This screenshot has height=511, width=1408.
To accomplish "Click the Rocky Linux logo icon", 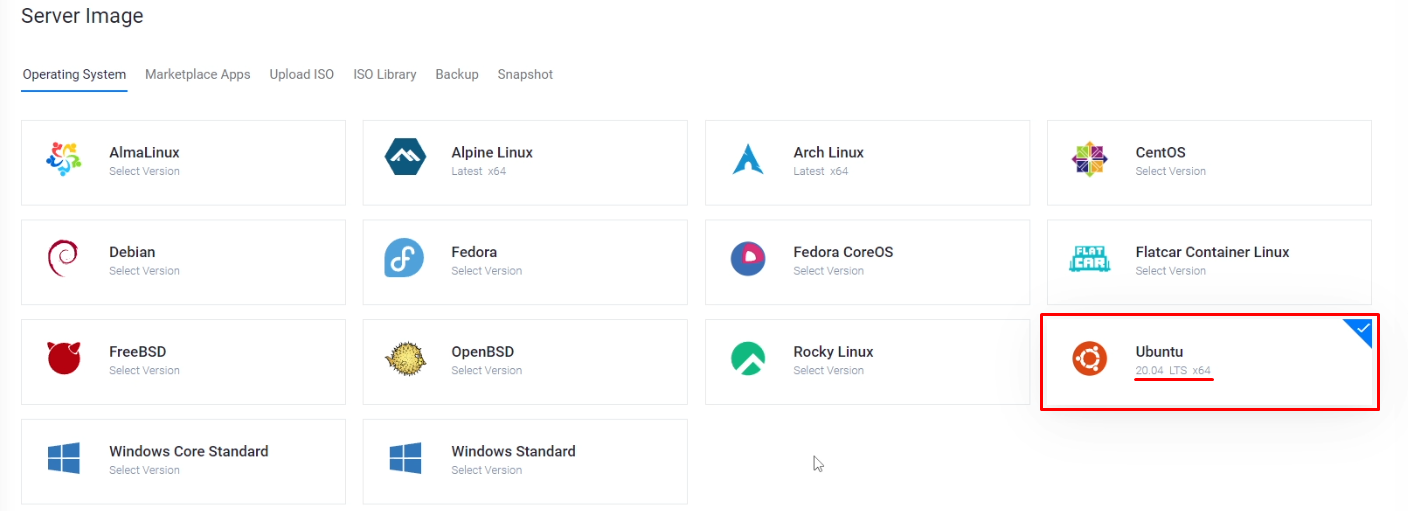I will [748, 358].
